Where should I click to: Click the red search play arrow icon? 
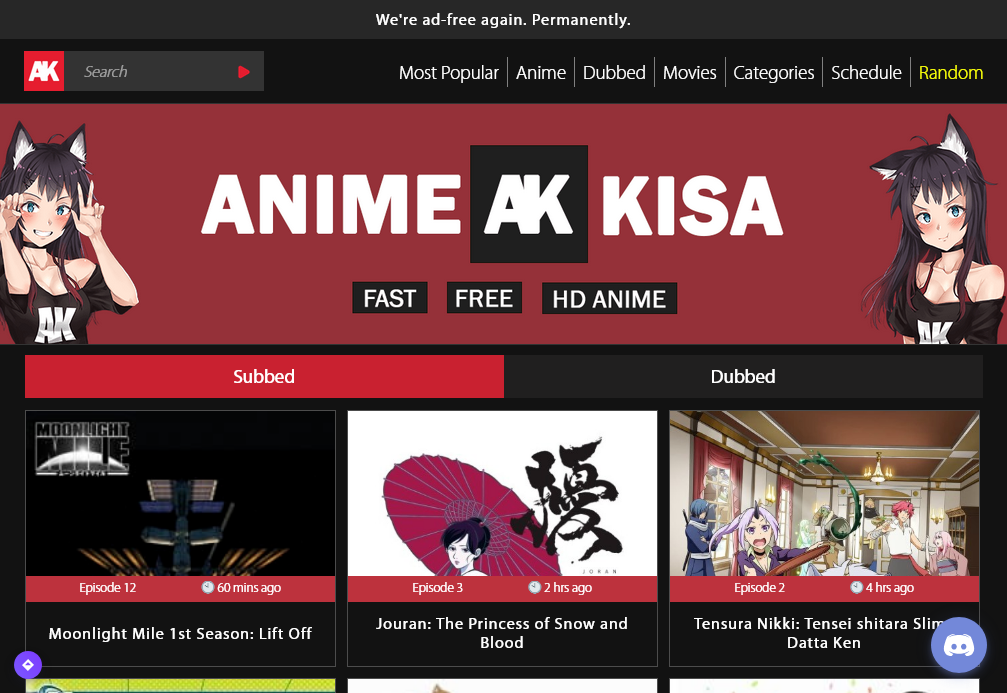(244, 72)
